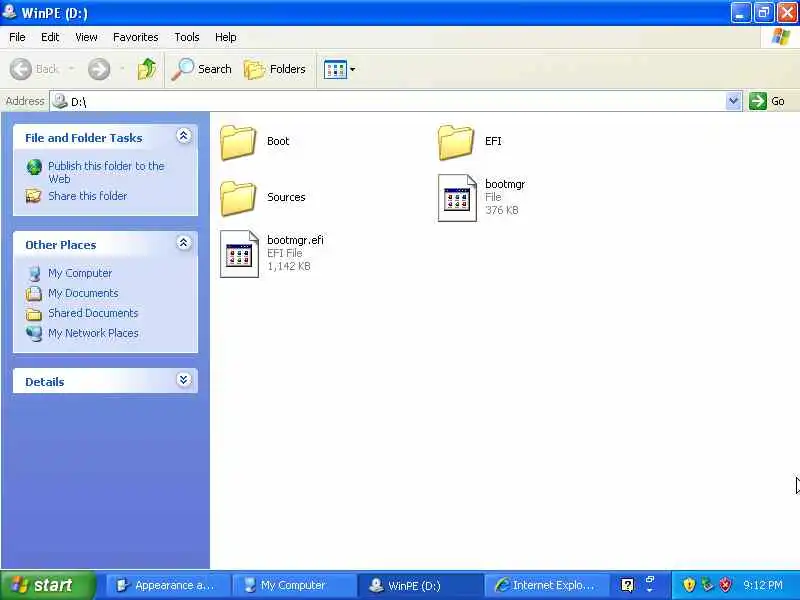Click the Search toolbar button

(202, 69)
